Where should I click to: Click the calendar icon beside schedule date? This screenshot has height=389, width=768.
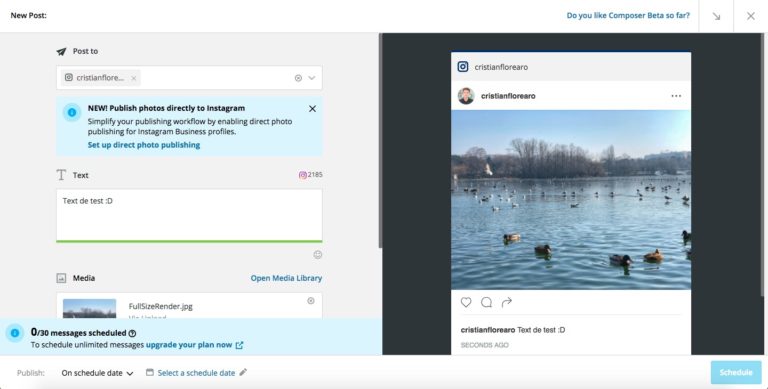[150, 372]
